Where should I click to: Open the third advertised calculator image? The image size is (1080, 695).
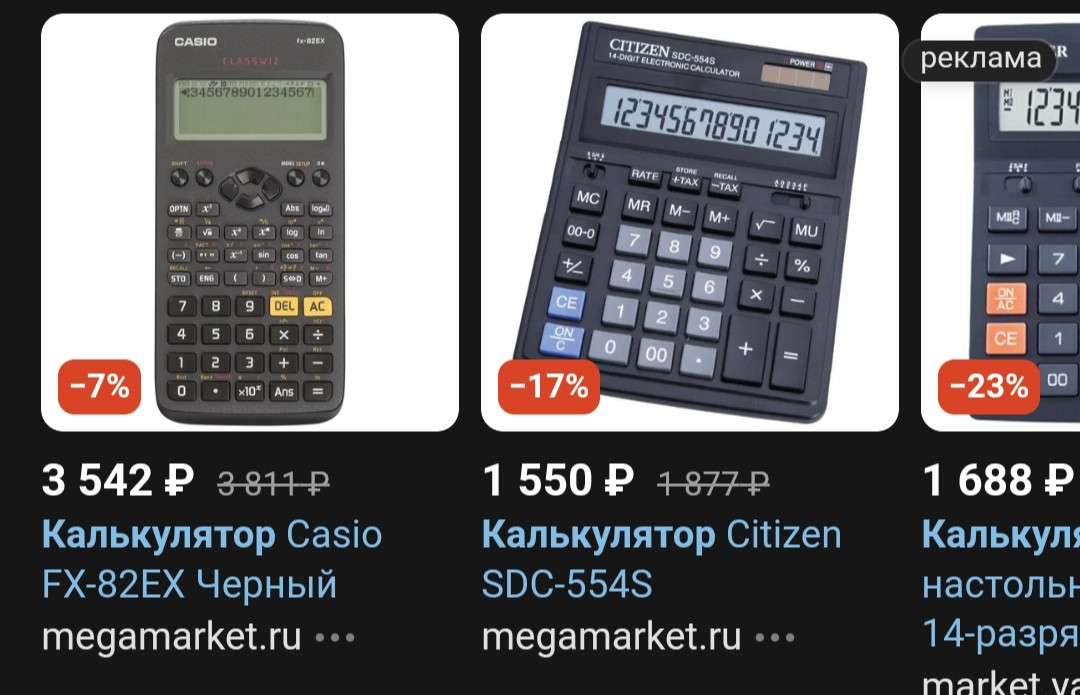1000,222
